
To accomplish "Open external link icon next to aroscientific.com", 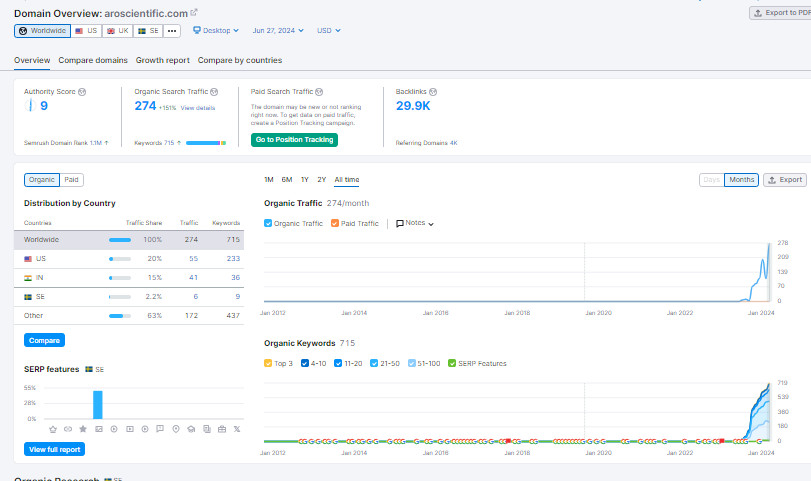I will pyautogui.click(x=194, y=12).
